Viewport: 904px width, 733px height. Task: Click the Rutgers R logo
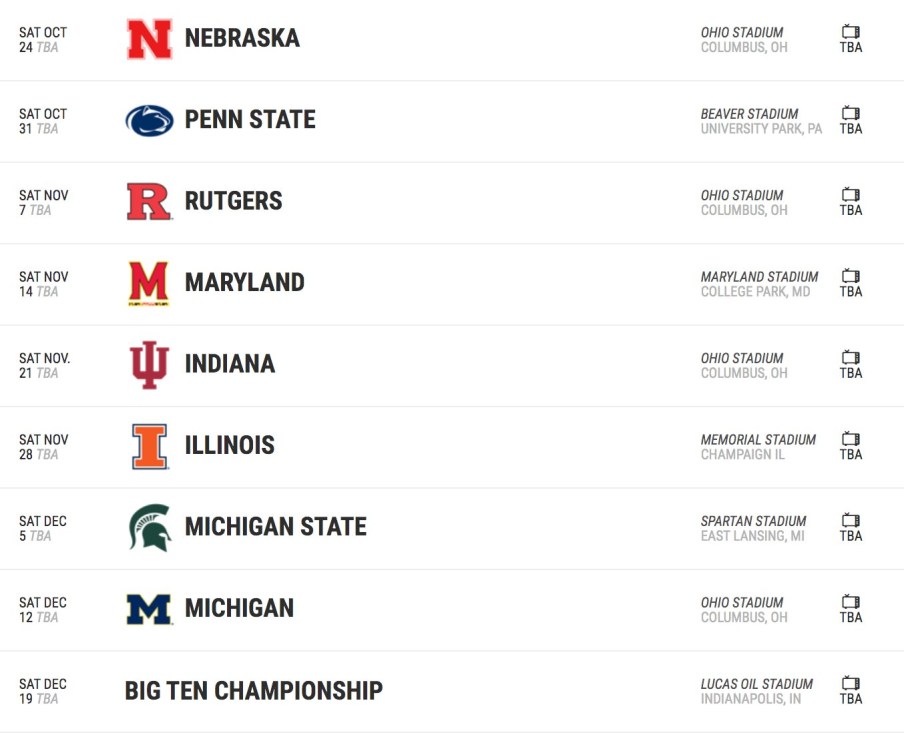[149, 201]
